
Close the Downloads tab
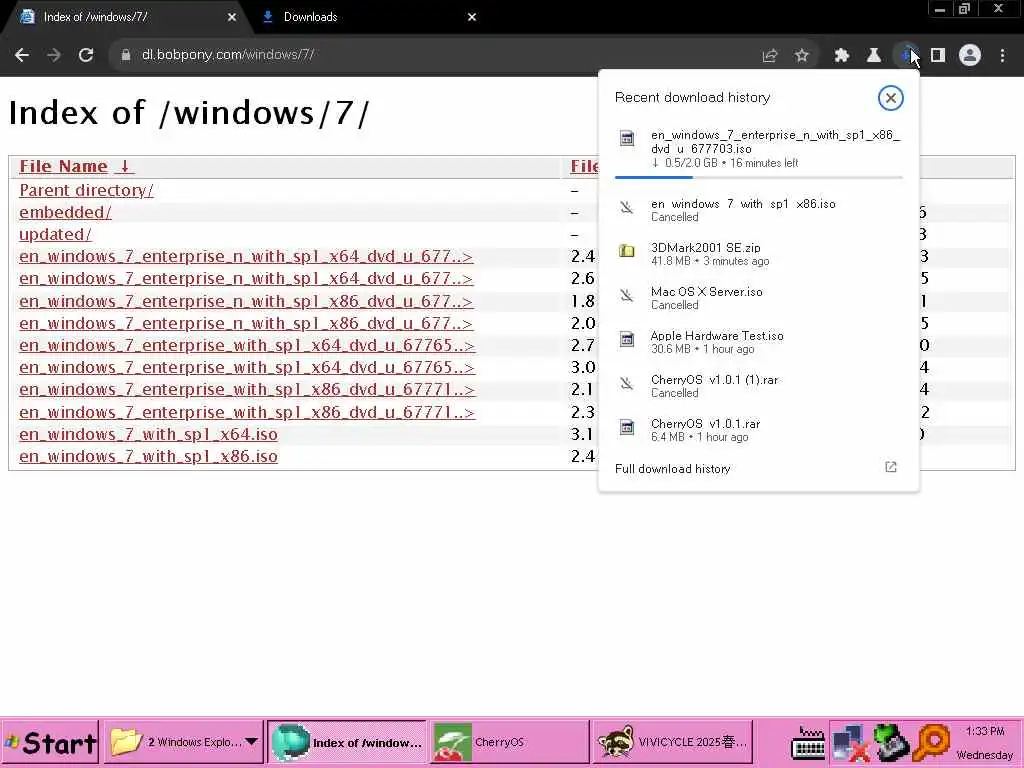pyautogui.click(x=472, y=18)
